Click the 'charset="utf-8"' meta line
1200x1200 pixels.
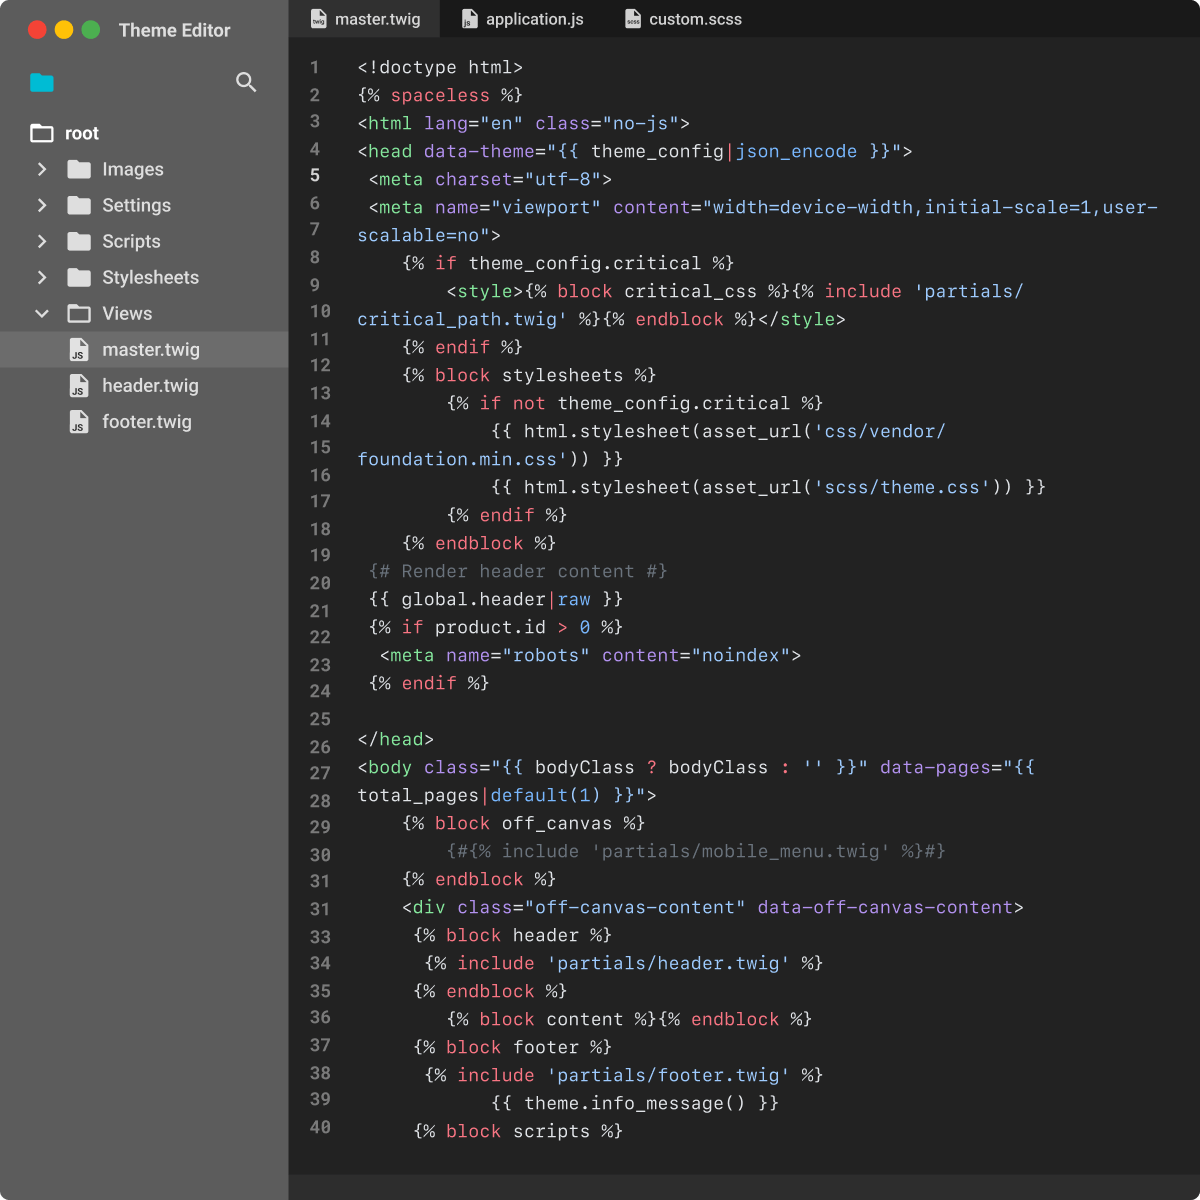[490, 179]
